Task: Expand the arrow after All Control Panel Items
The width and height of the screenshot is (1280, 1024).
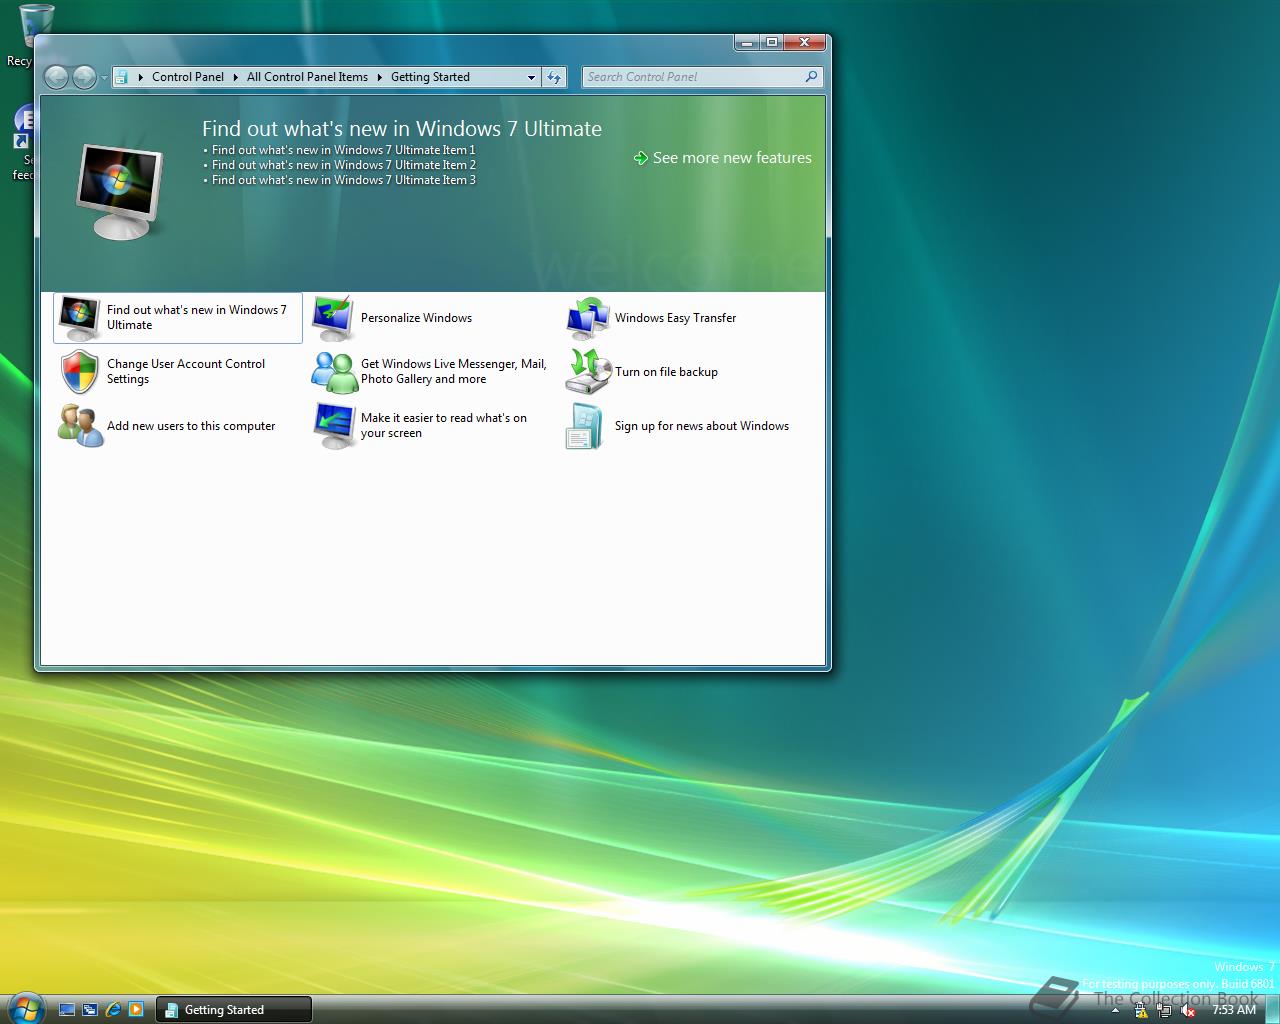Action: [380, 77]
